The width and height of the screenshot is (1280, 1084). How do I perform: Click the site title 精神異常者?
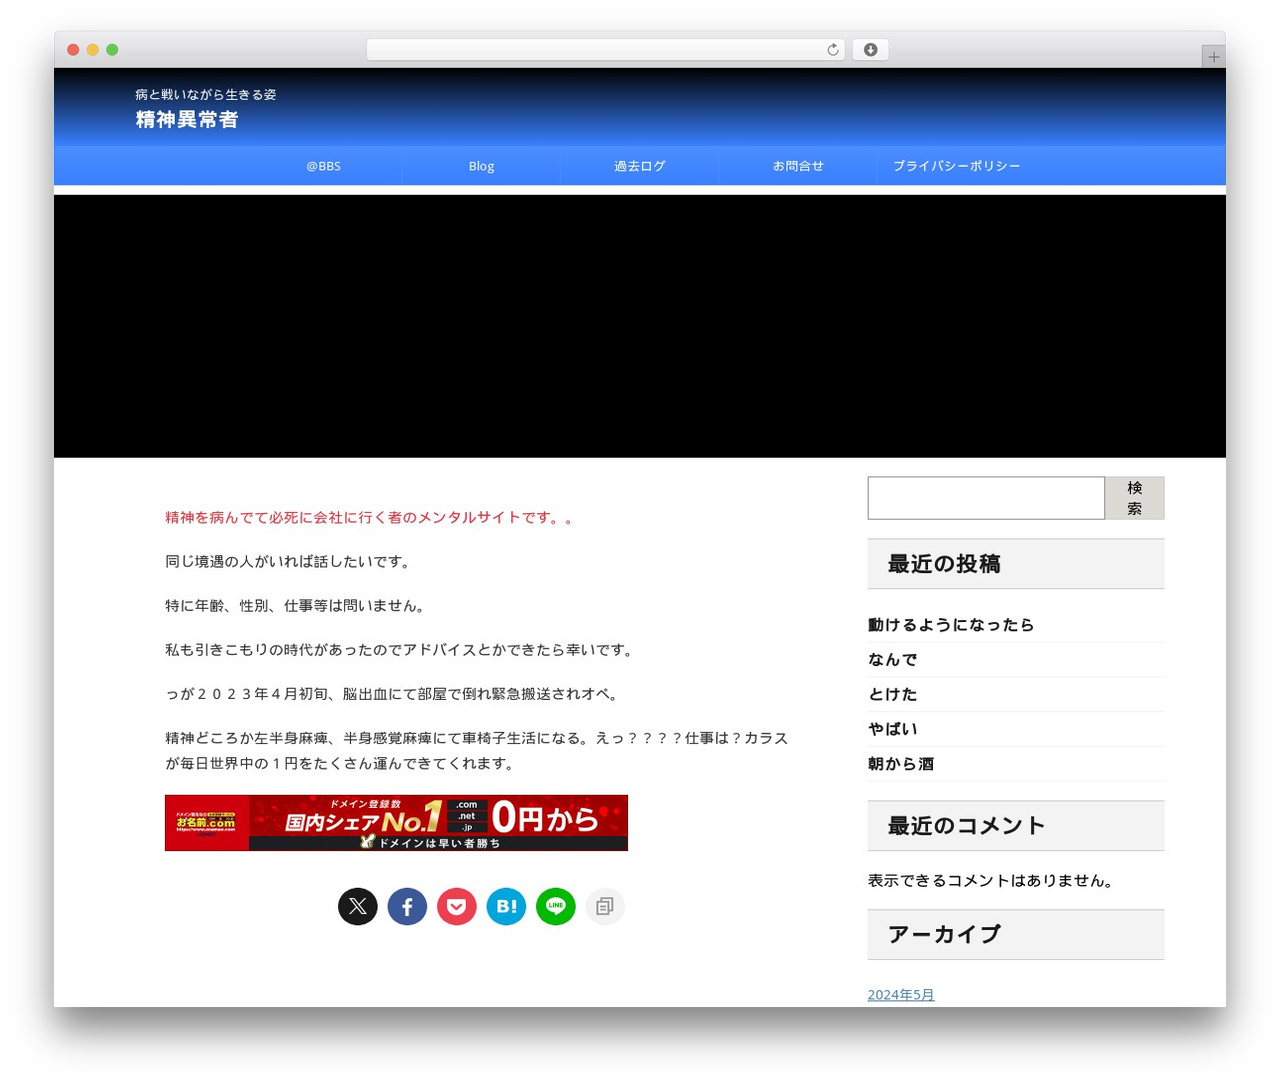tap(187, 120)
